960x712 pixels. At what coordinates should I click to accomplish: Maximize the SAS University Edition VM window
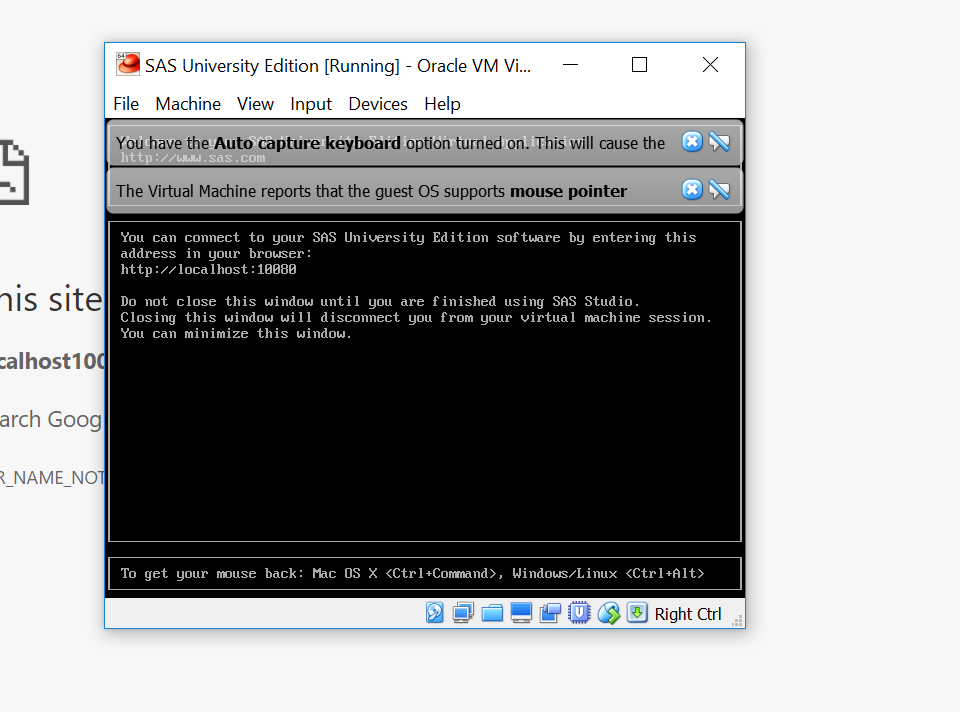pyautogui.click(x=639, y=64)
